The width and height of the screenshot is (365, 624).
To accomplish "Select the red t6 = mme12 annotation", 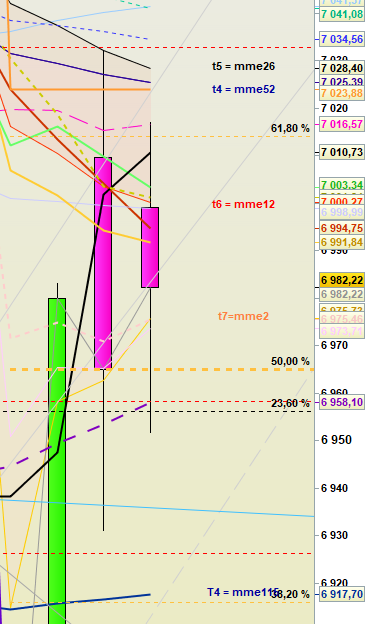I will pos(243,204).
